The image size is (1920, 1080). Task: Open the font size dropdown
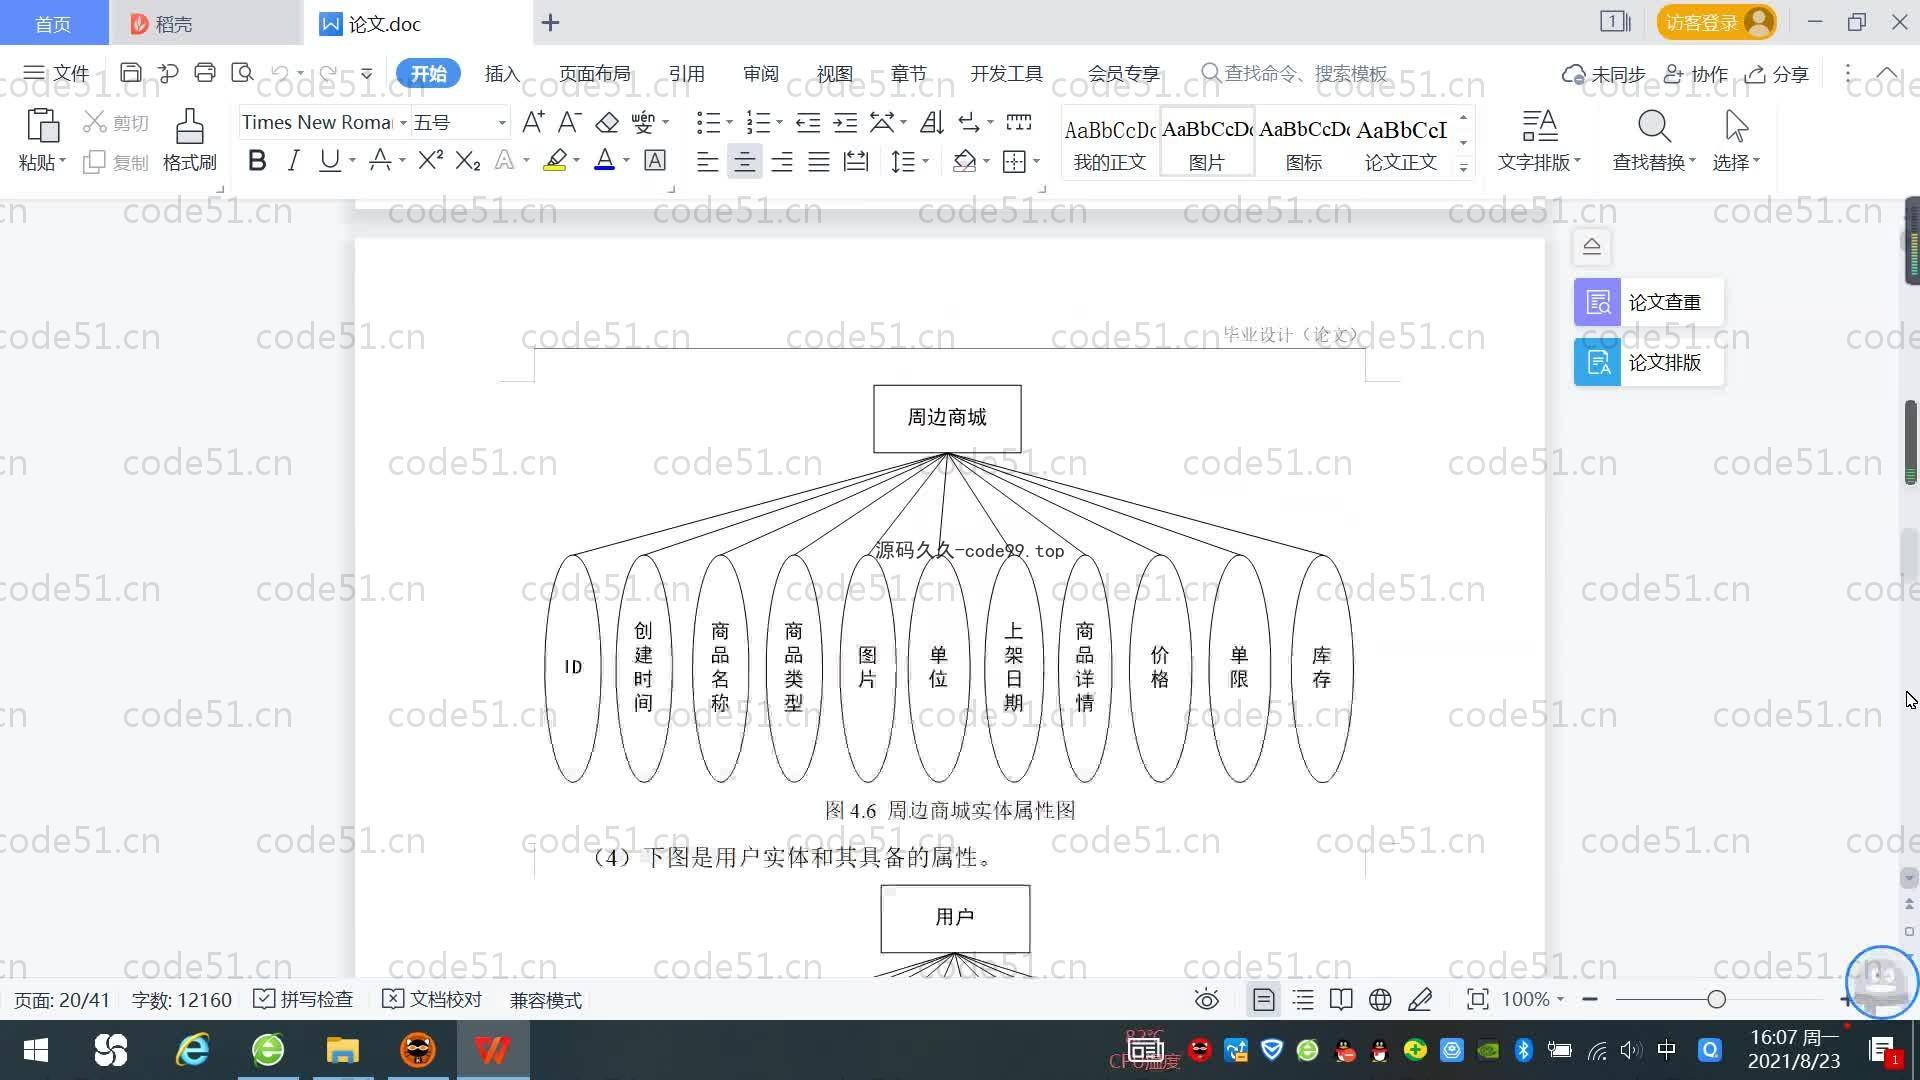[502, 123]
